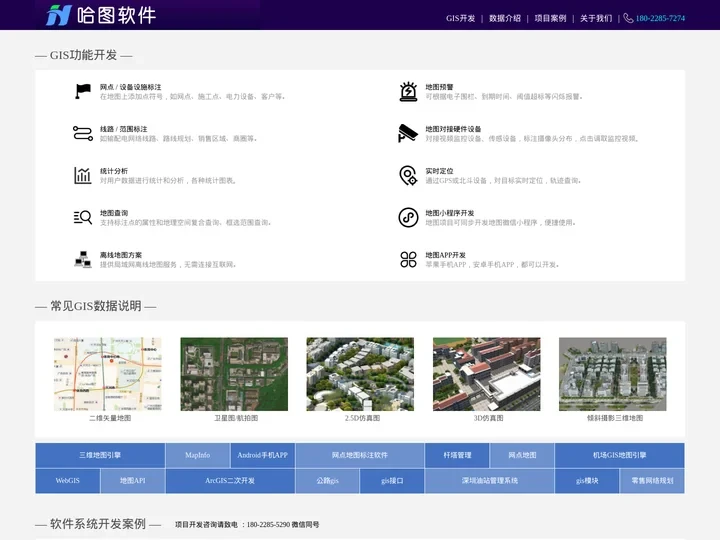This screenshot has width=720, height=540.
Task: Open the 2.5D仿真图 thumbnail image
Action: point(360,374)
